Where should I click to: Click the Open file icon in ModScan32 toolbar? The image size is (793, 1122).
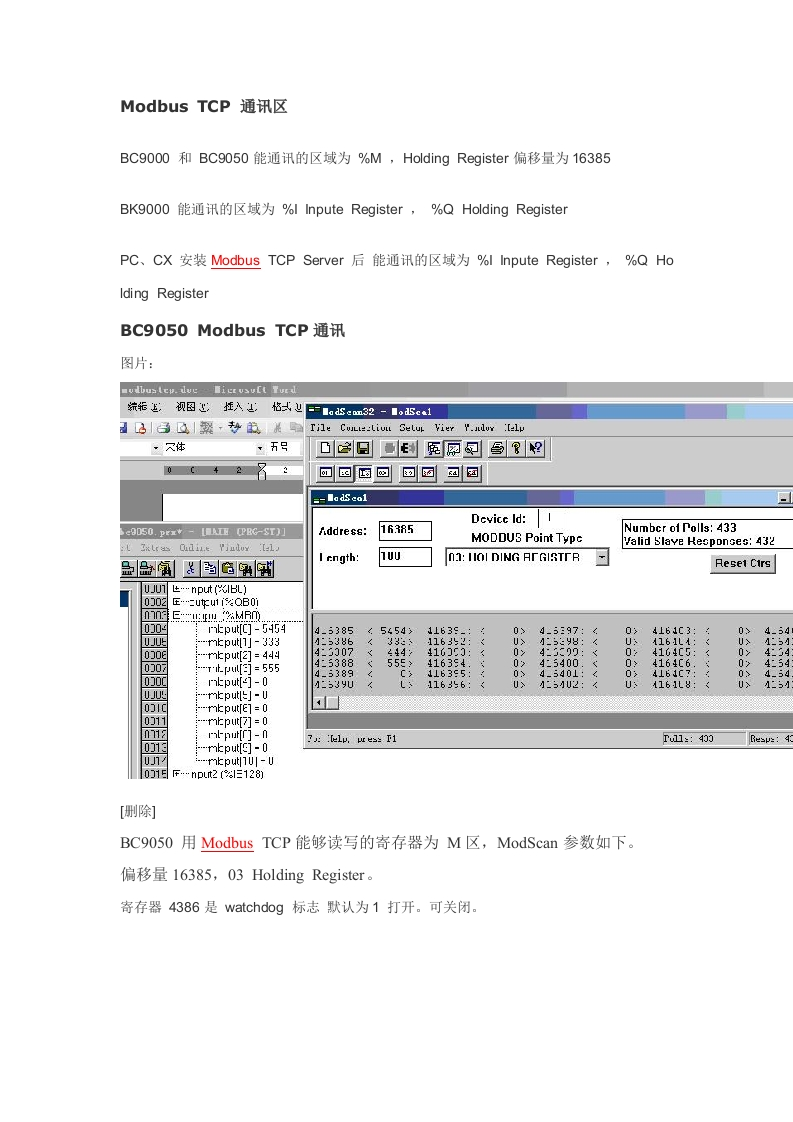(344, 449)
